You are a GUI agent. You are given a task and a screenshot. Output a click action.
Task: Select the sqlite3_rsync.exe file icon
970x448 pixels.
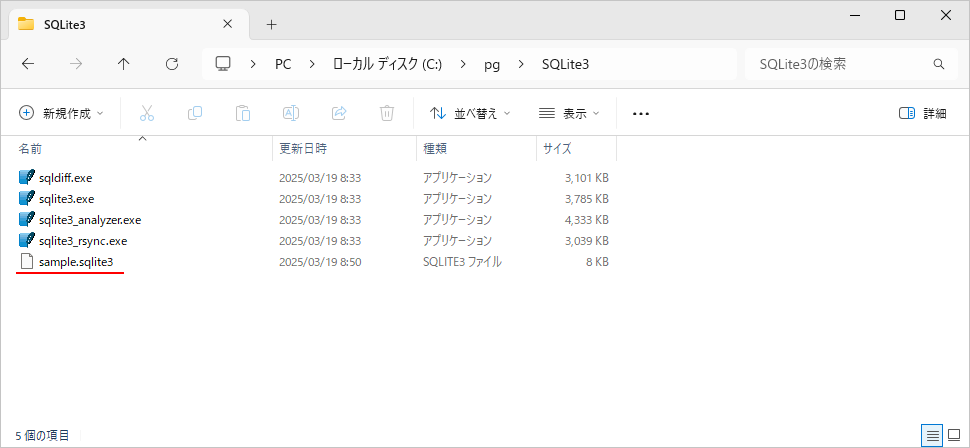click(27, 241)
